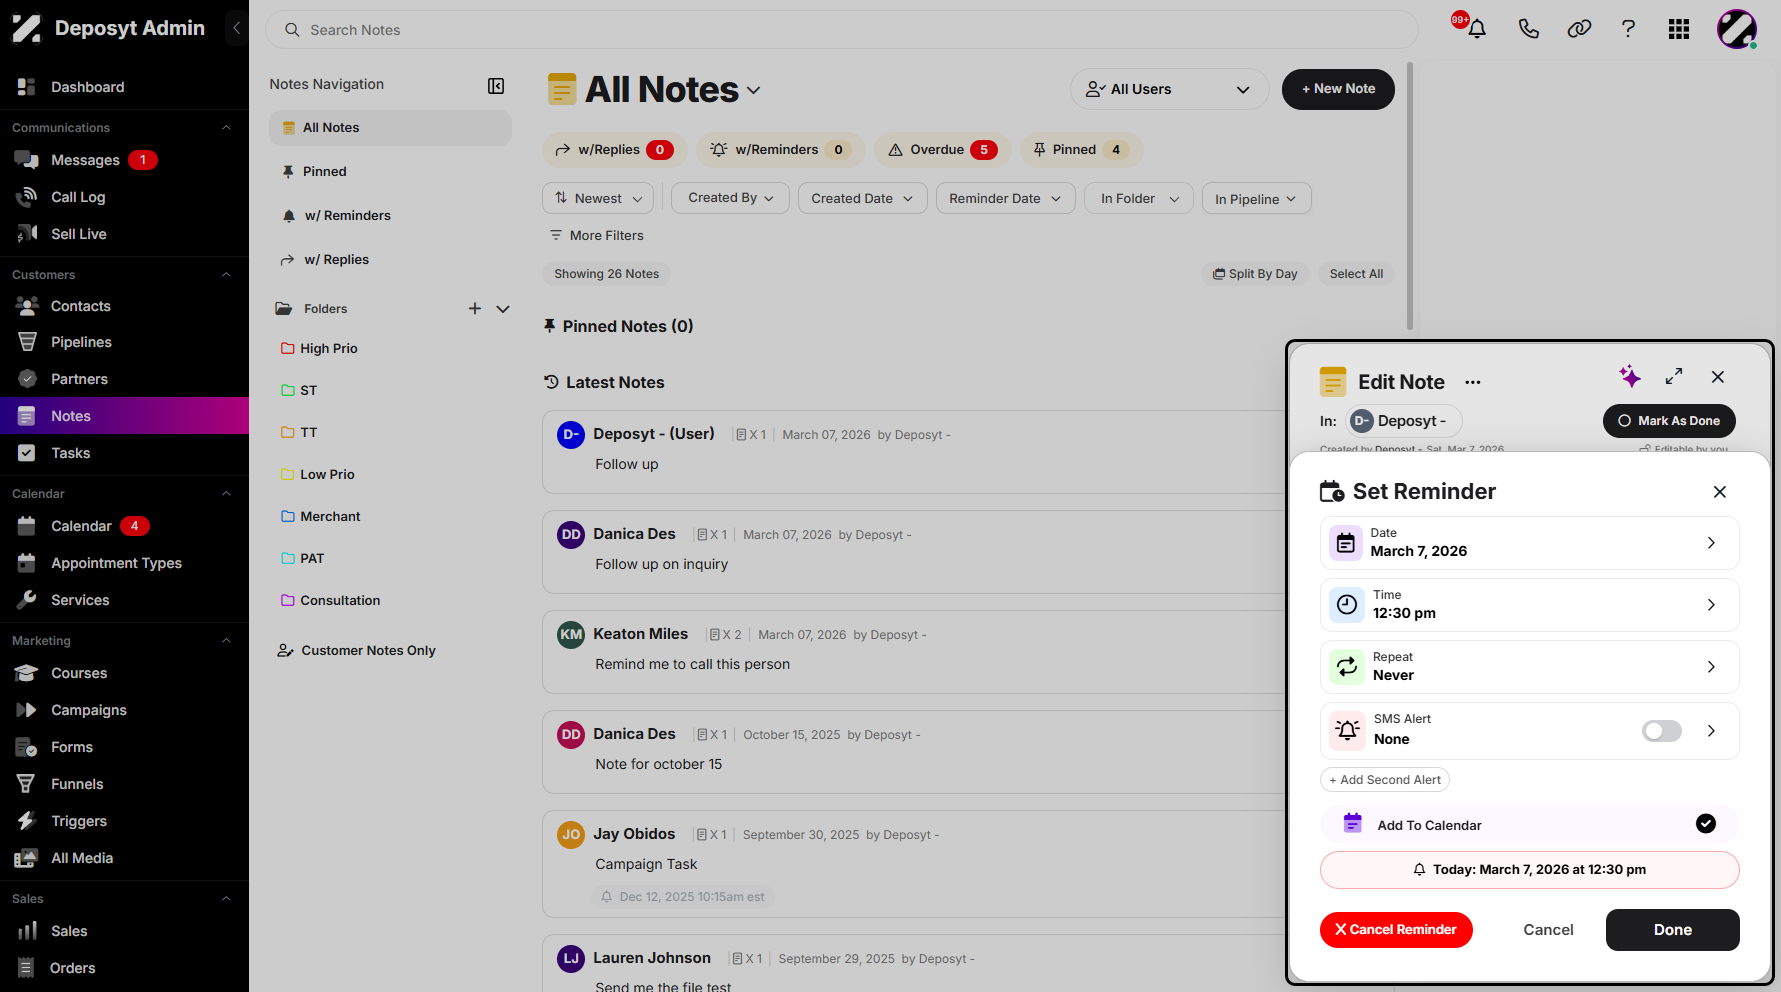Viewport: 1781px width, 992px height.
Task: Click the AI sparkle icon in Edit Note
Action: 1630,376
